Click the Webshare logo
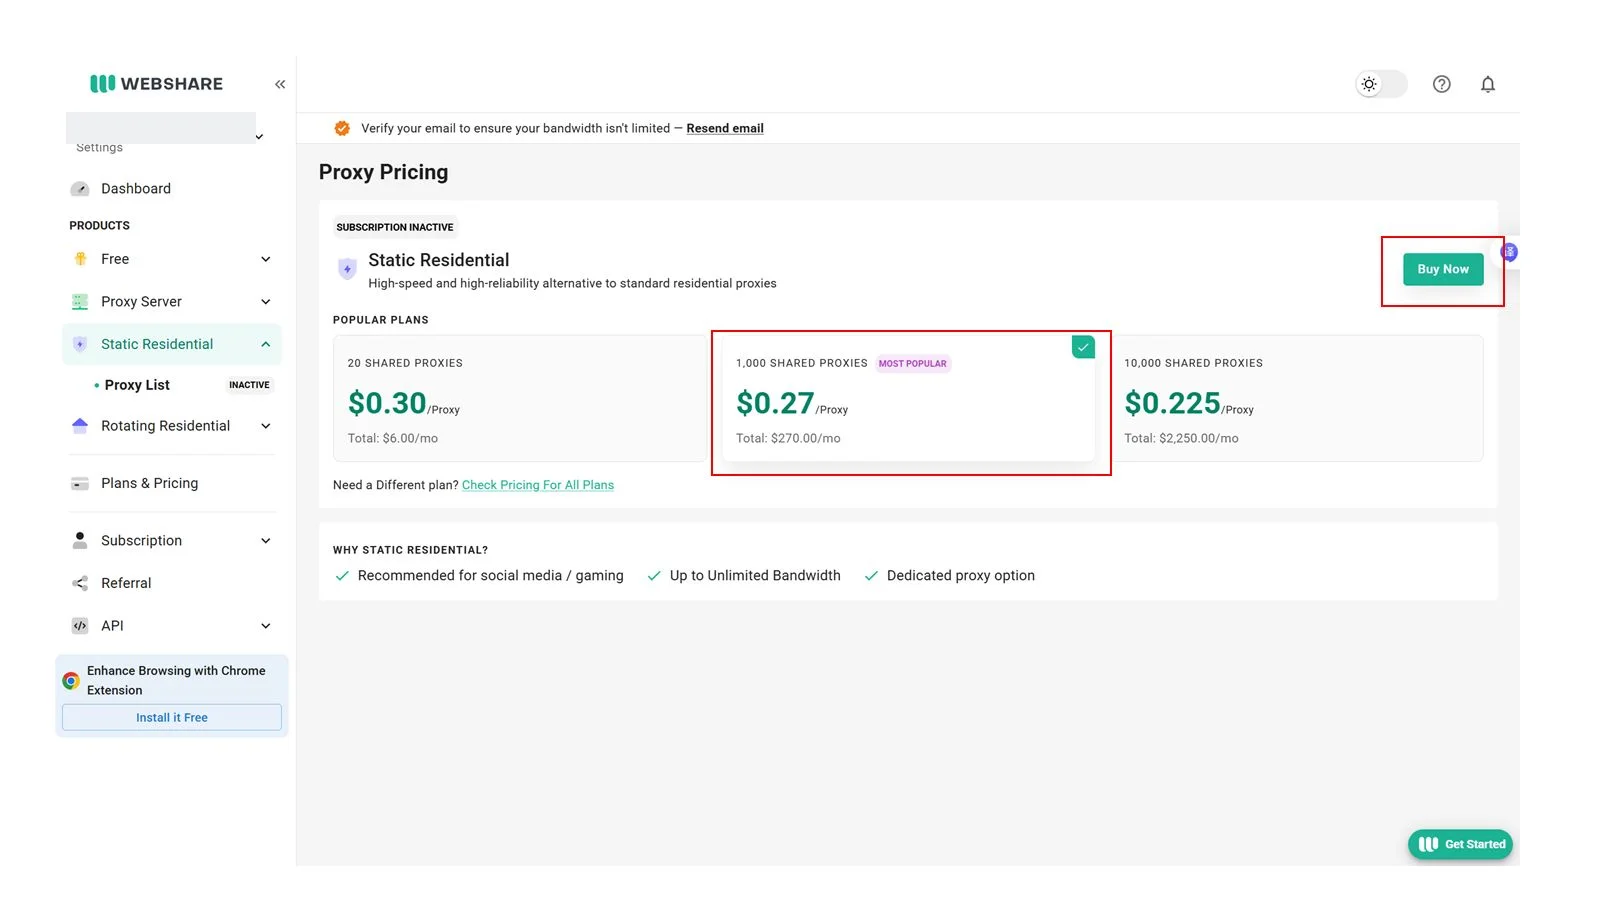Image resolution: width=1600 pixels, height=900 pixels. tap(157, 84)
